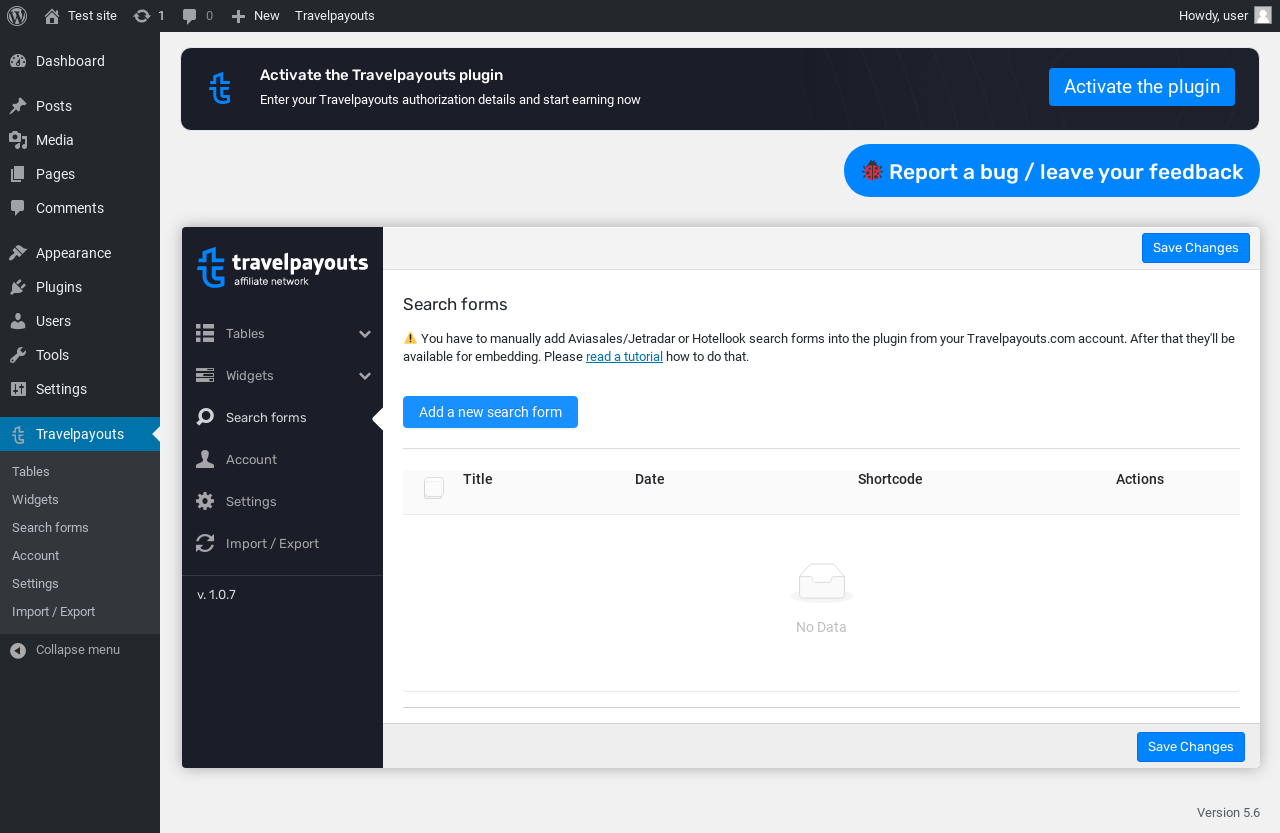The image size is (1280, 833).
Task: Click the Test site name in admin bar
Action: [92, 16]
